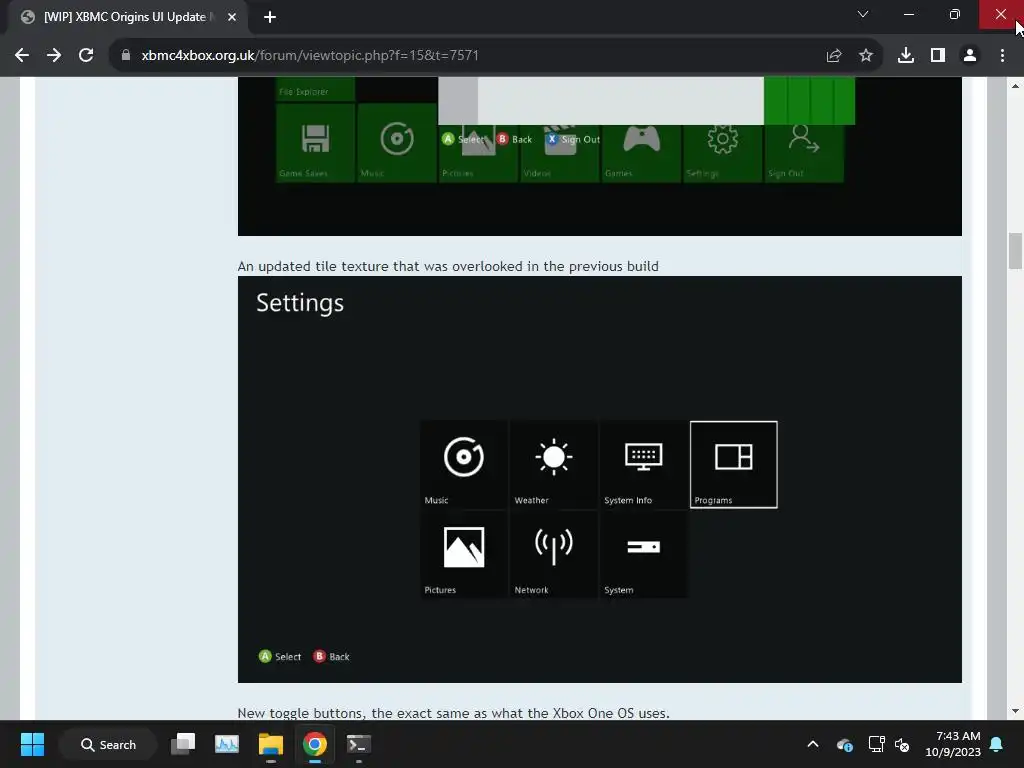The width and height of the screenshot is (1024, 768).
Task: View site information via lock icon
Action: (x=125, y=56)
